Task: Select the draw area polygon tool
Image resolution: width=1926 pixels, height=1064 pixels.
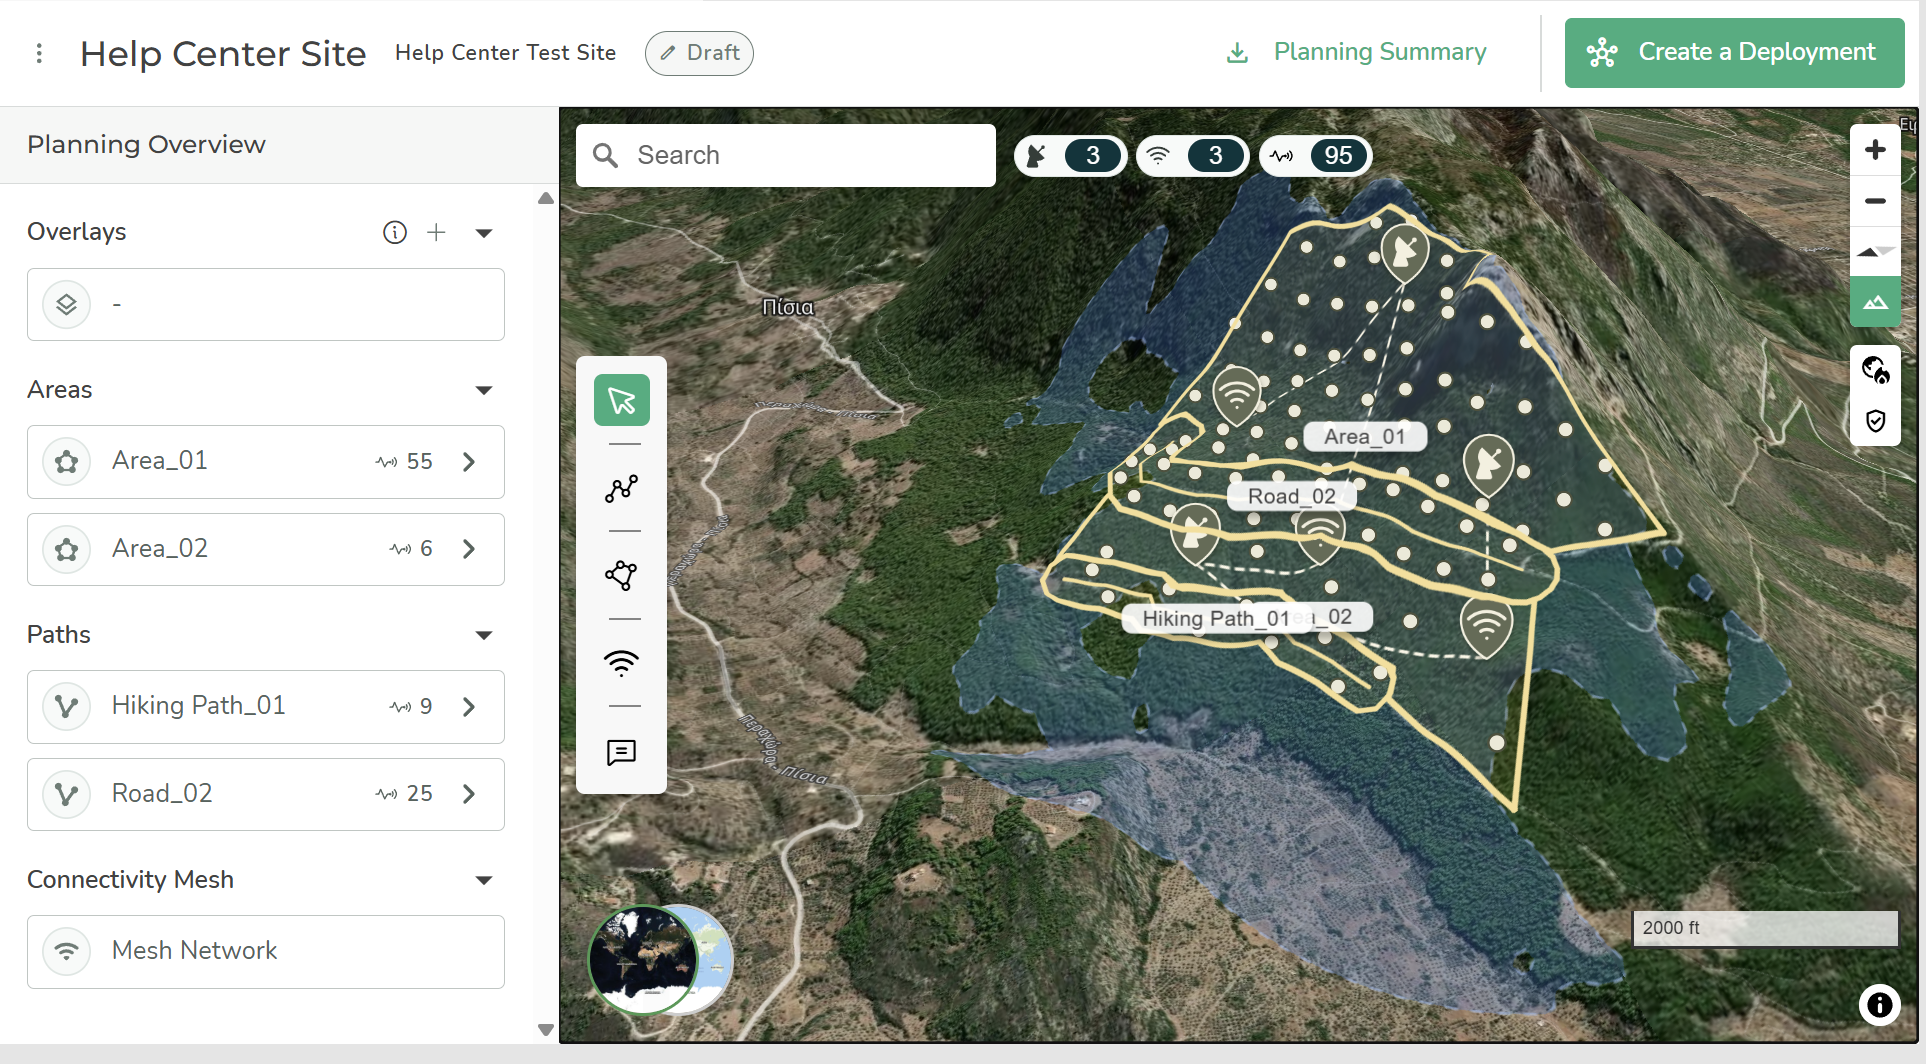Action: pos(621,575)
